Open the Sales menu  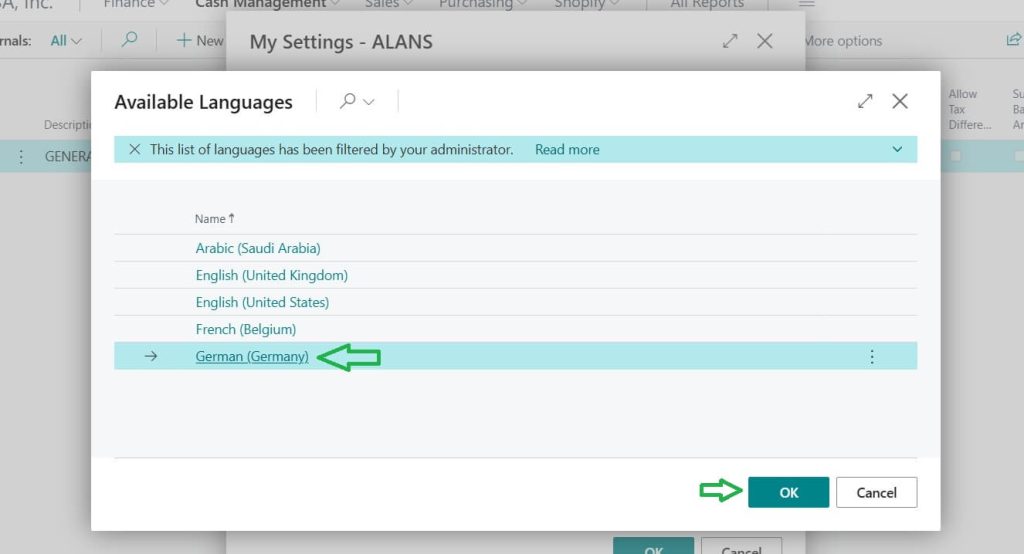[x=388, y=4]
